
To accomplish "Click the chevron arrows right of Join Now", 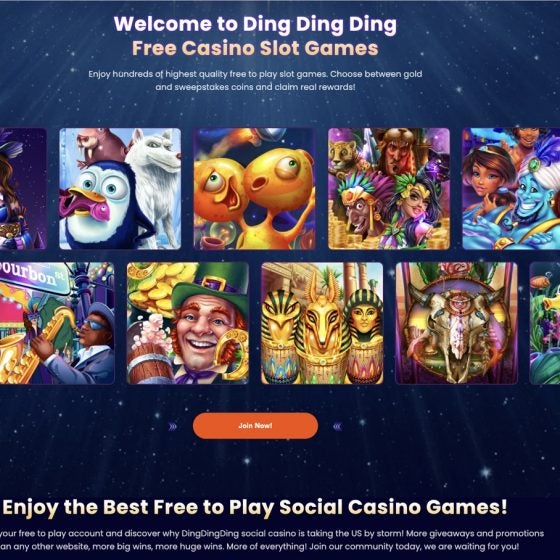I will click(x=337, y=426).
